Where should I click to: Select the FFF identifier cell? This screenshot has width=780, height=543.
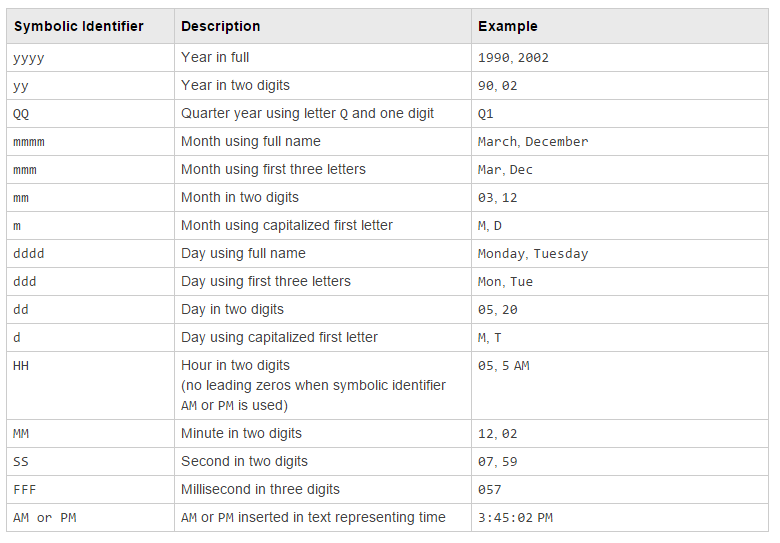click(25, 490)
